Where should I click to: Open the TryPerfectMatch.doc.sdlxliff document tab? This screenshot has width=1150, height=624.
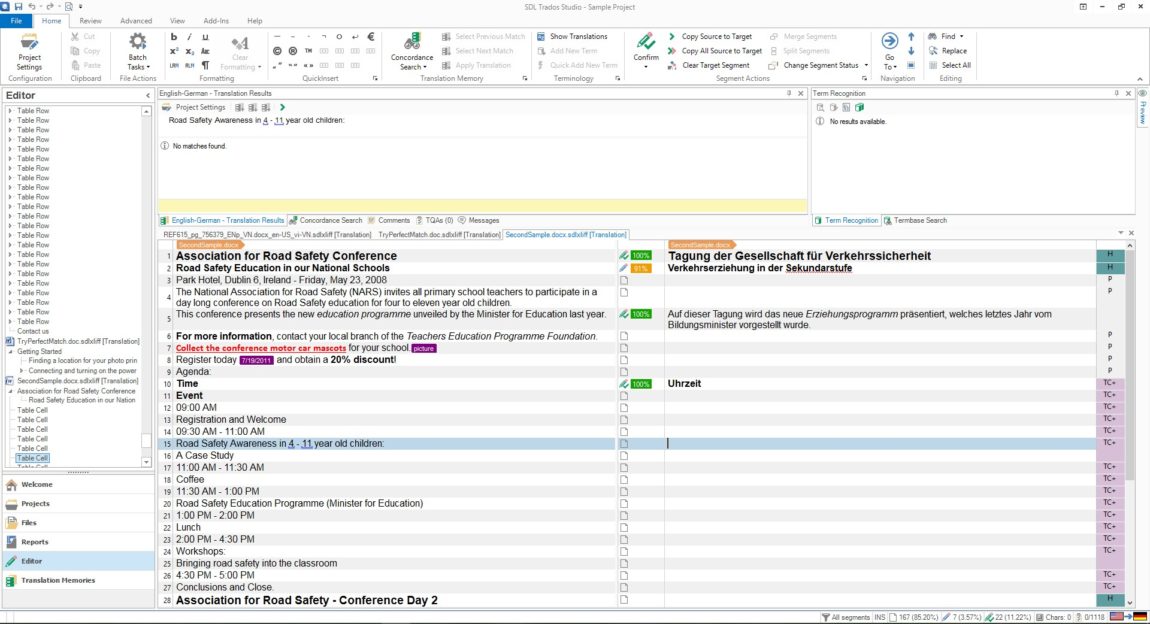click(439, 235)
